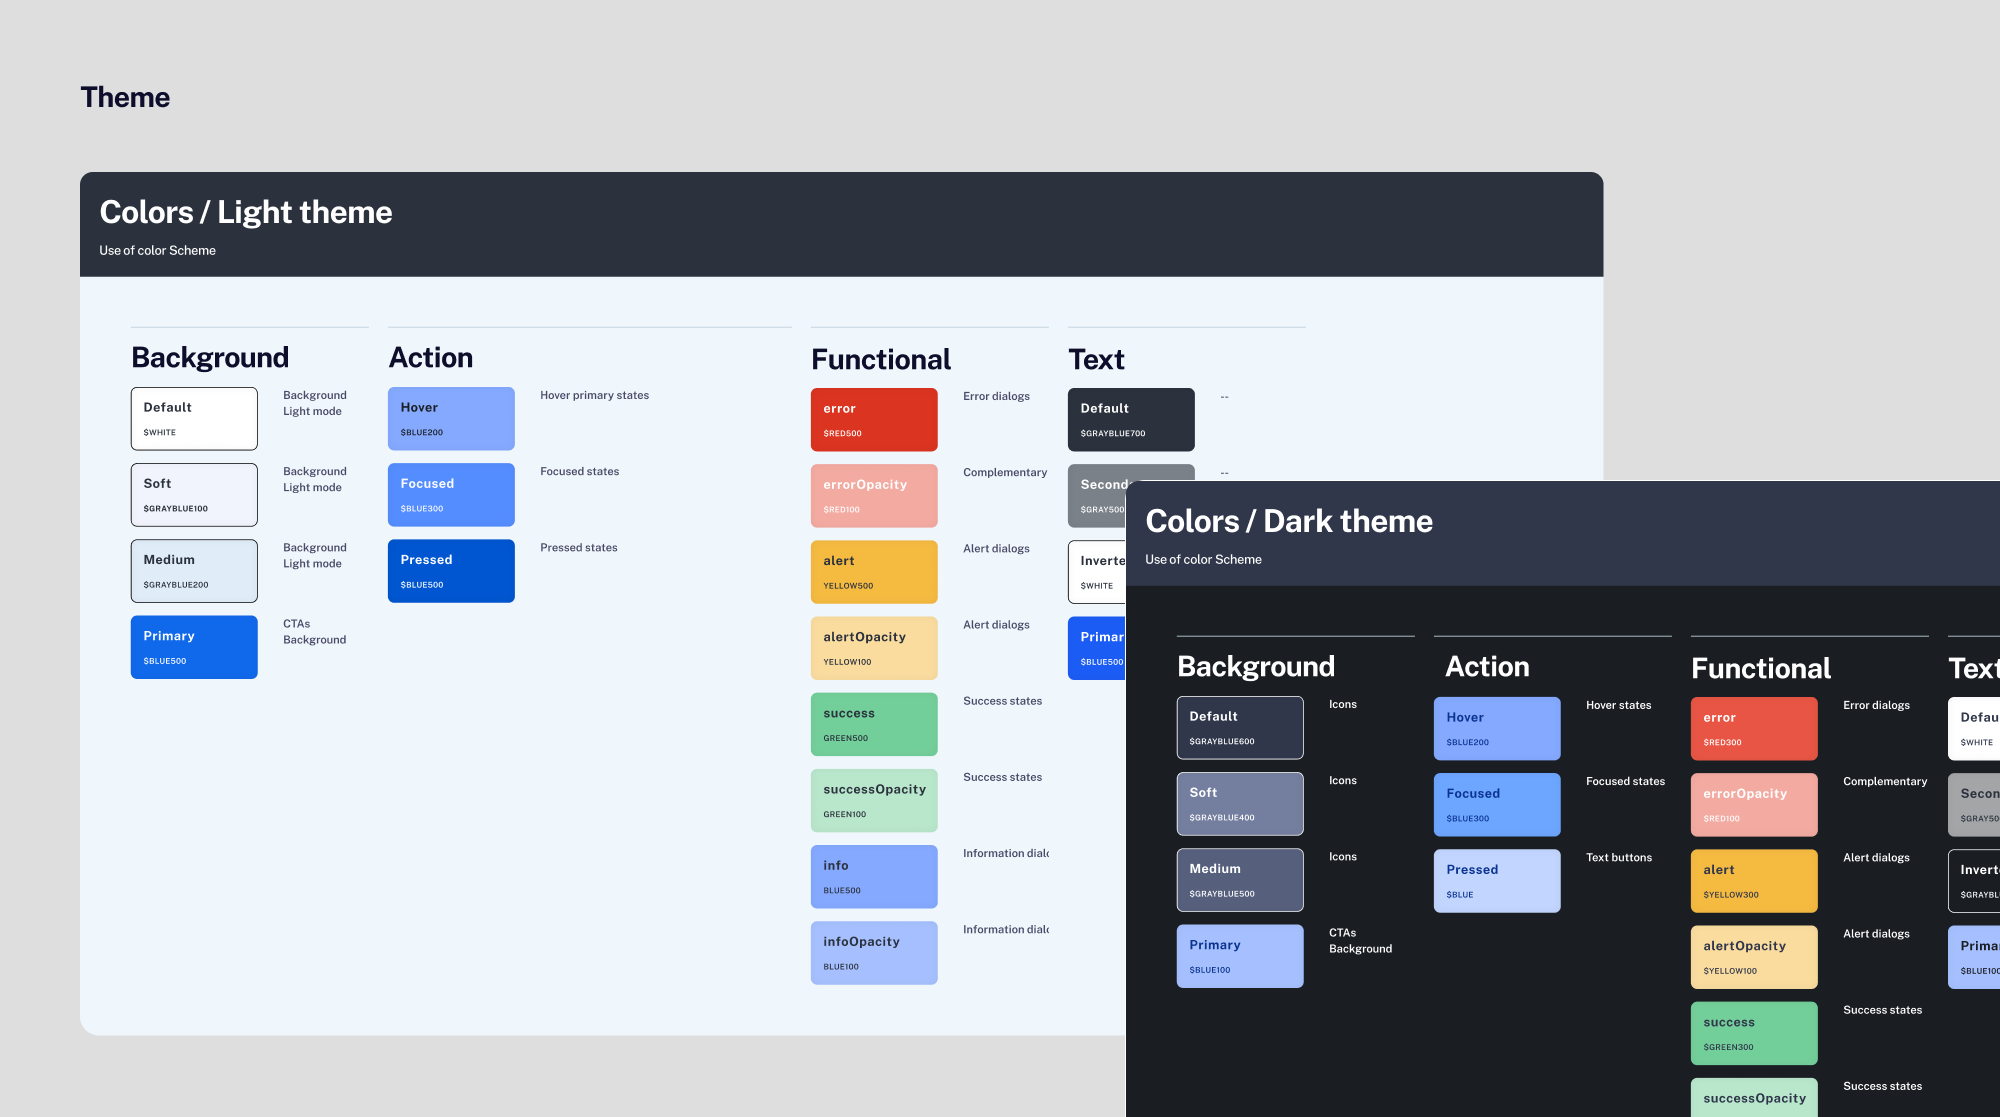Click the Colors / Light theme heading

pos(246,212)
